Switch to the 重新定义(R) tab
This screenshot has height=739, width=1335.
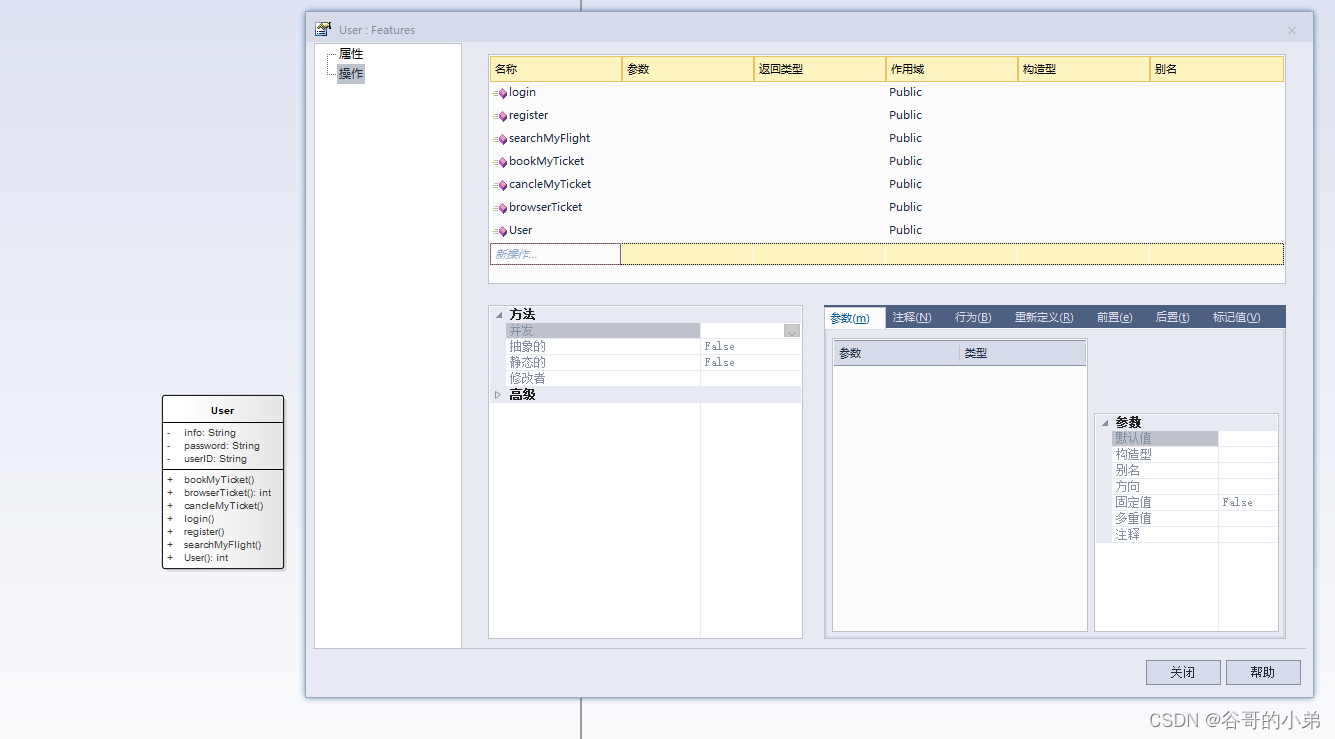coord(1044,318)
